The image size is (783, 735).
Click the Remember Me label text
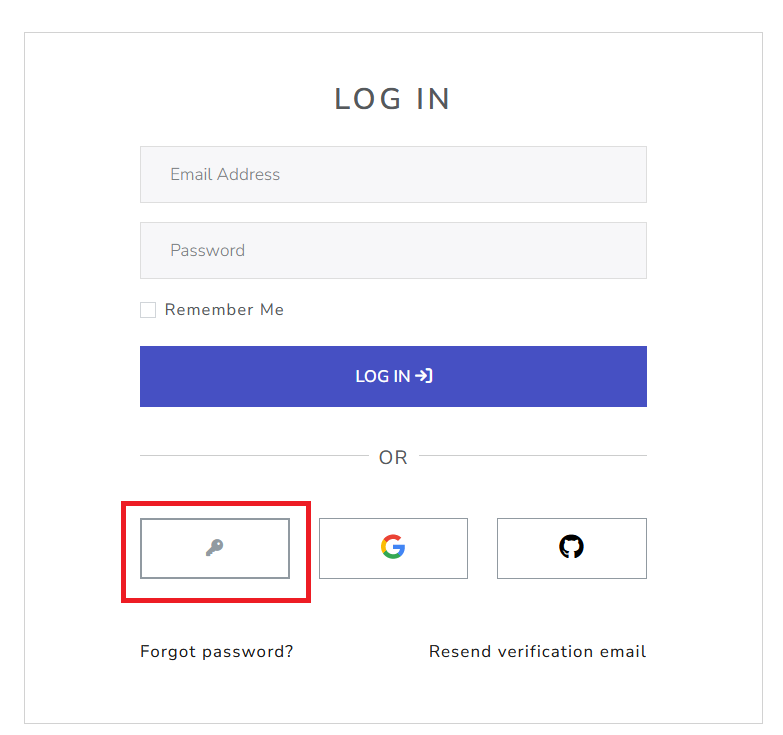tap(224, 310)
